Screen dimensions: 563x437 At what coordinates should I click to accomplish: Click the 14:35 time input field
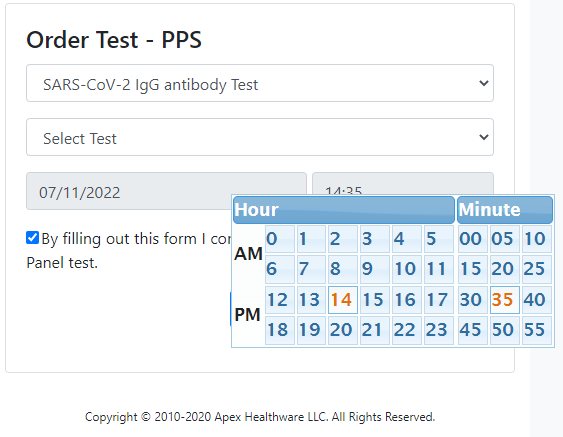click(403, 184)
